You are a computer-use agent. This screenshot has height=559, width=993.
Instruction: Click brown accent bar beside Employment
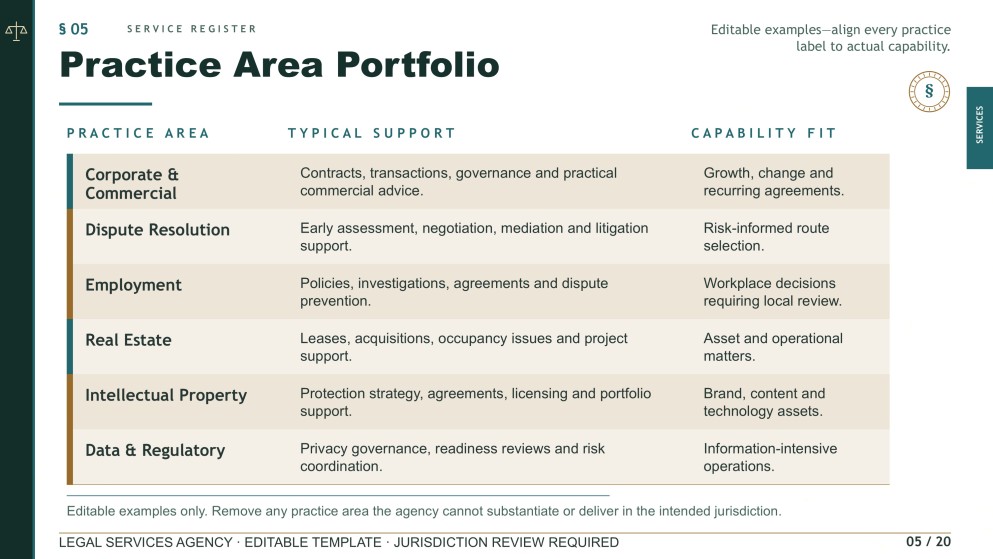[70, 291]
